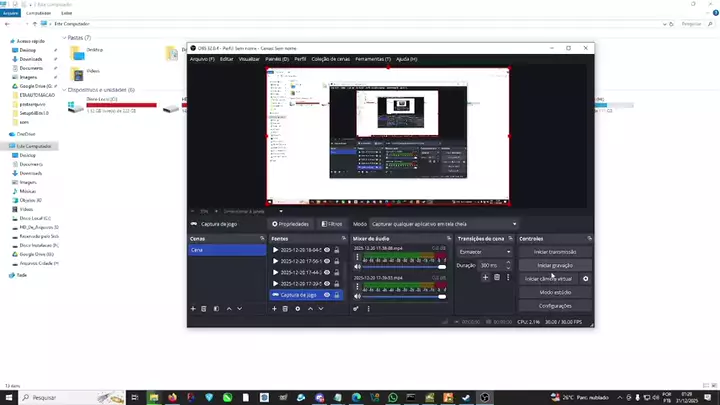Open the Ferramentas (T) menu

click(372, 59)
